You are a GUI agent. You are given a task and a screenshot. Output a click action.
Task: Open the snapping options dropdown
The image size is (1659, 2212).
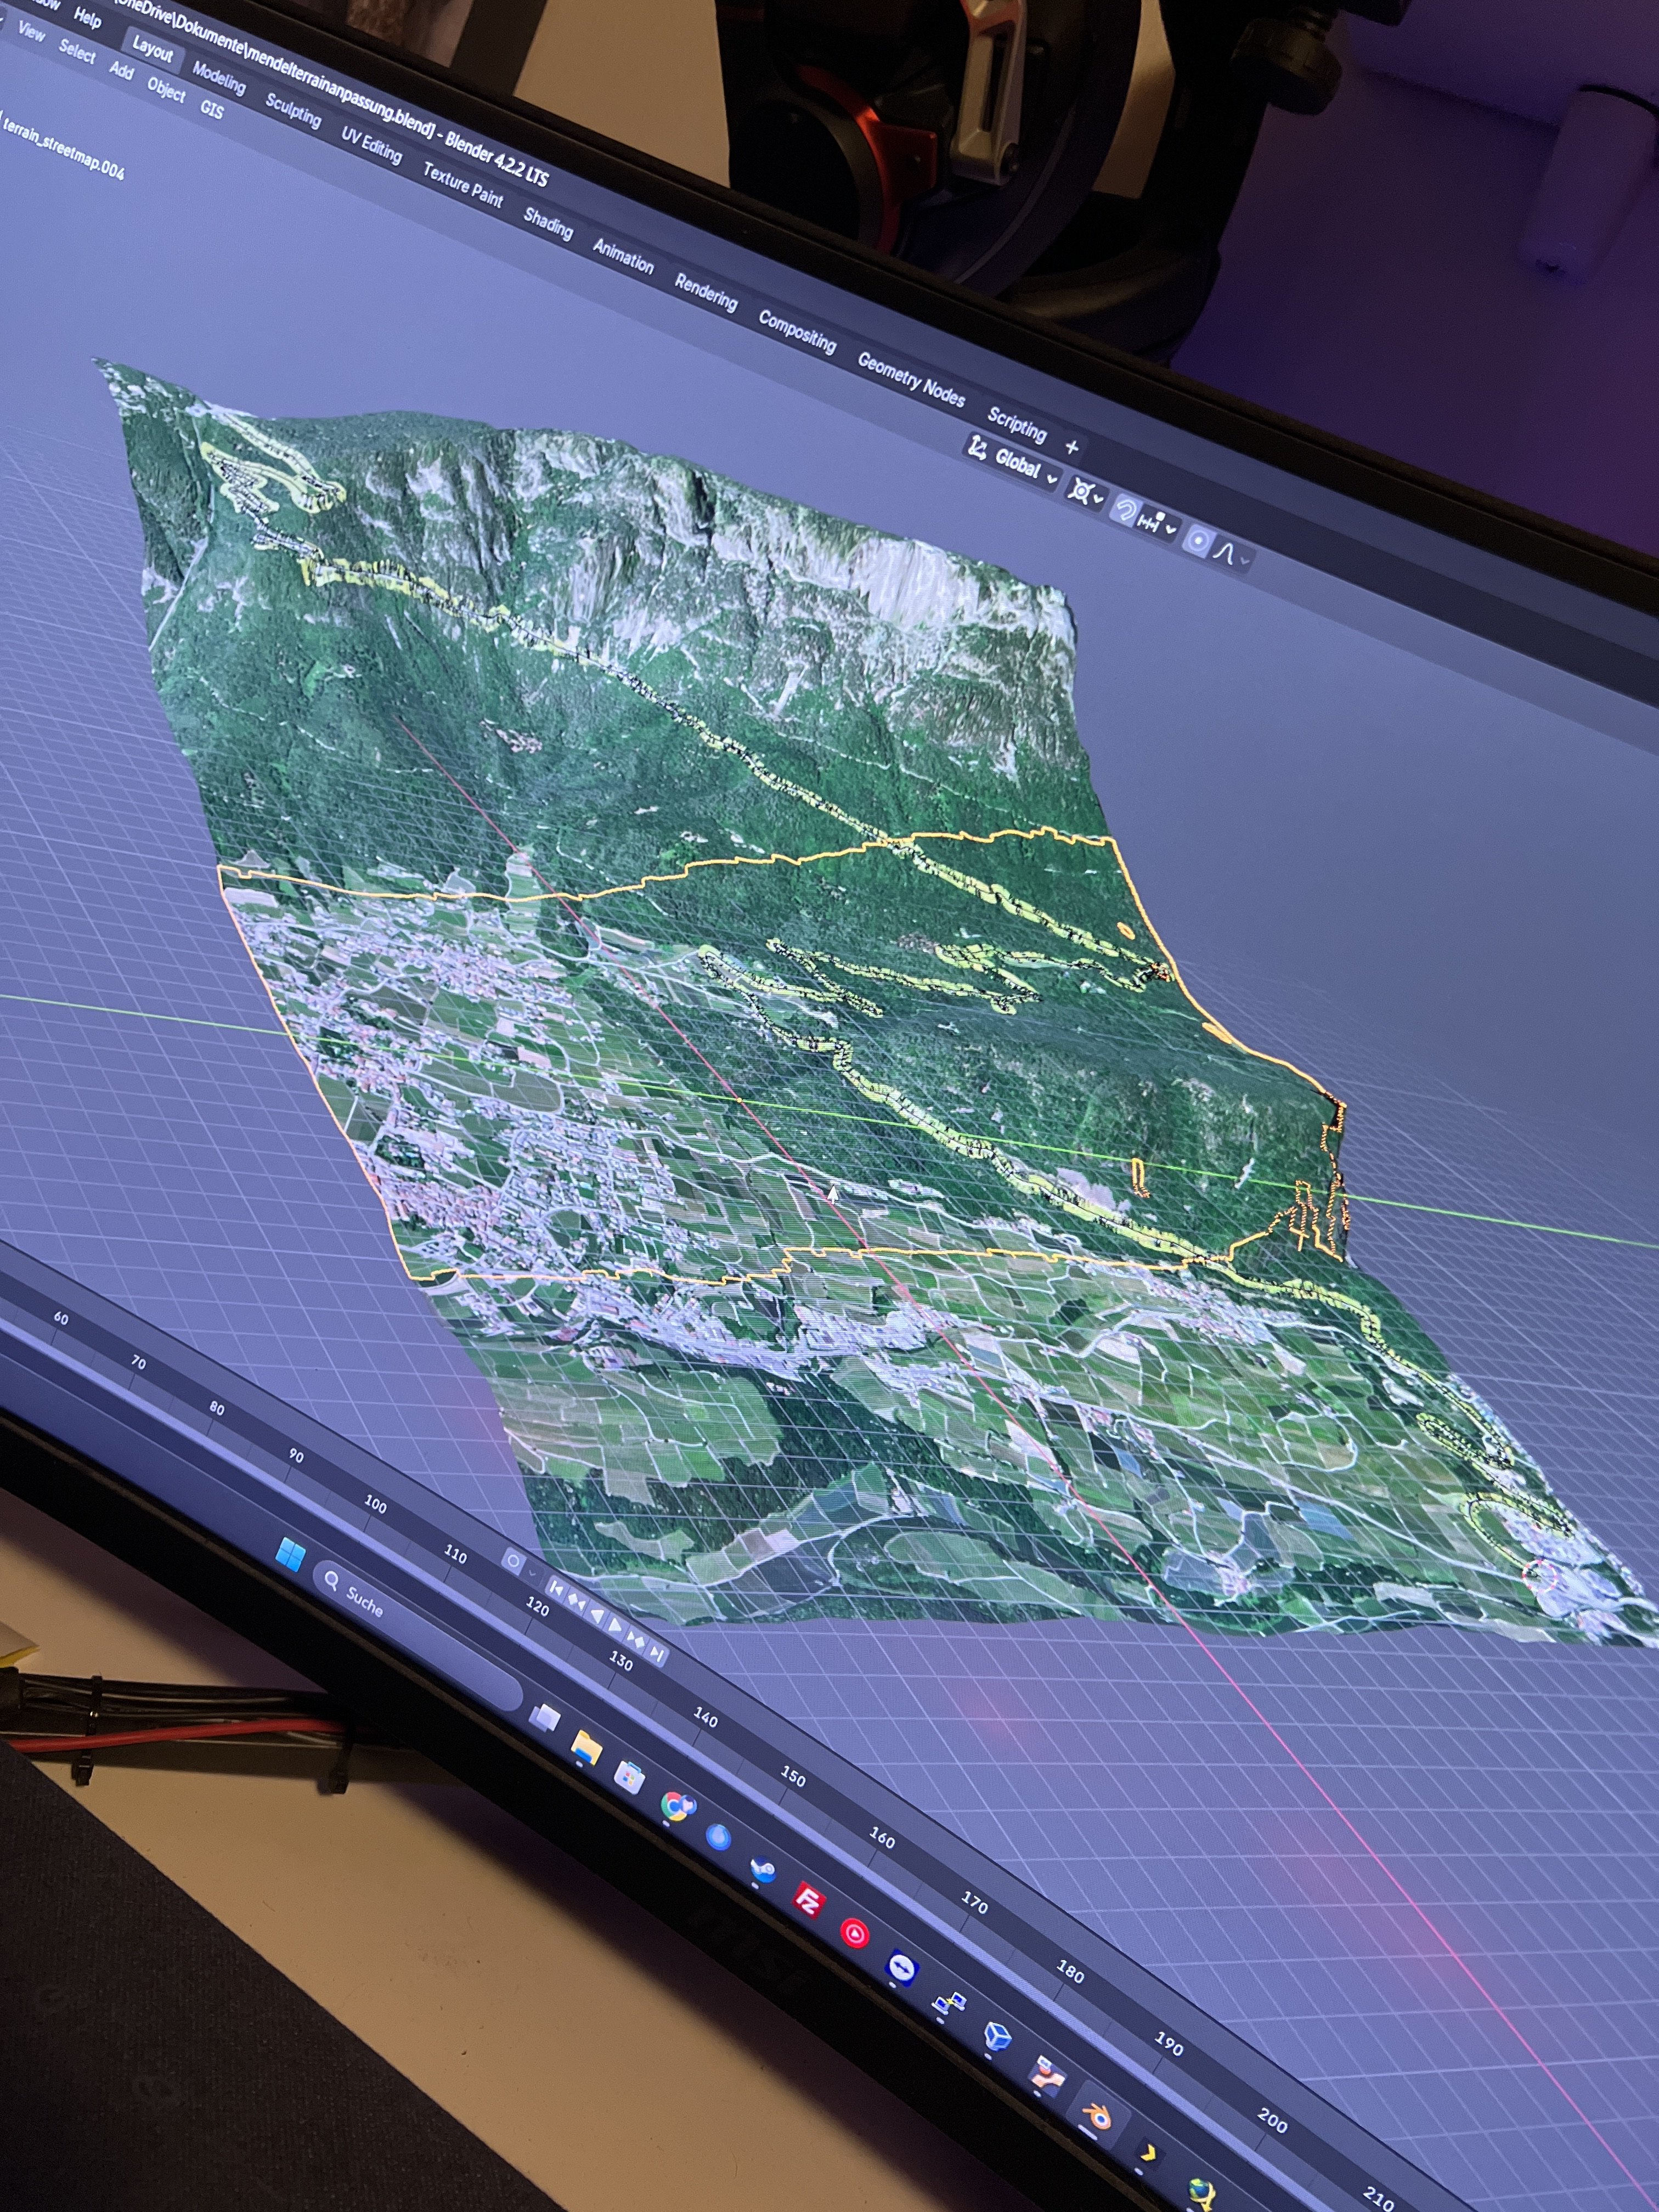point(1158,524)
